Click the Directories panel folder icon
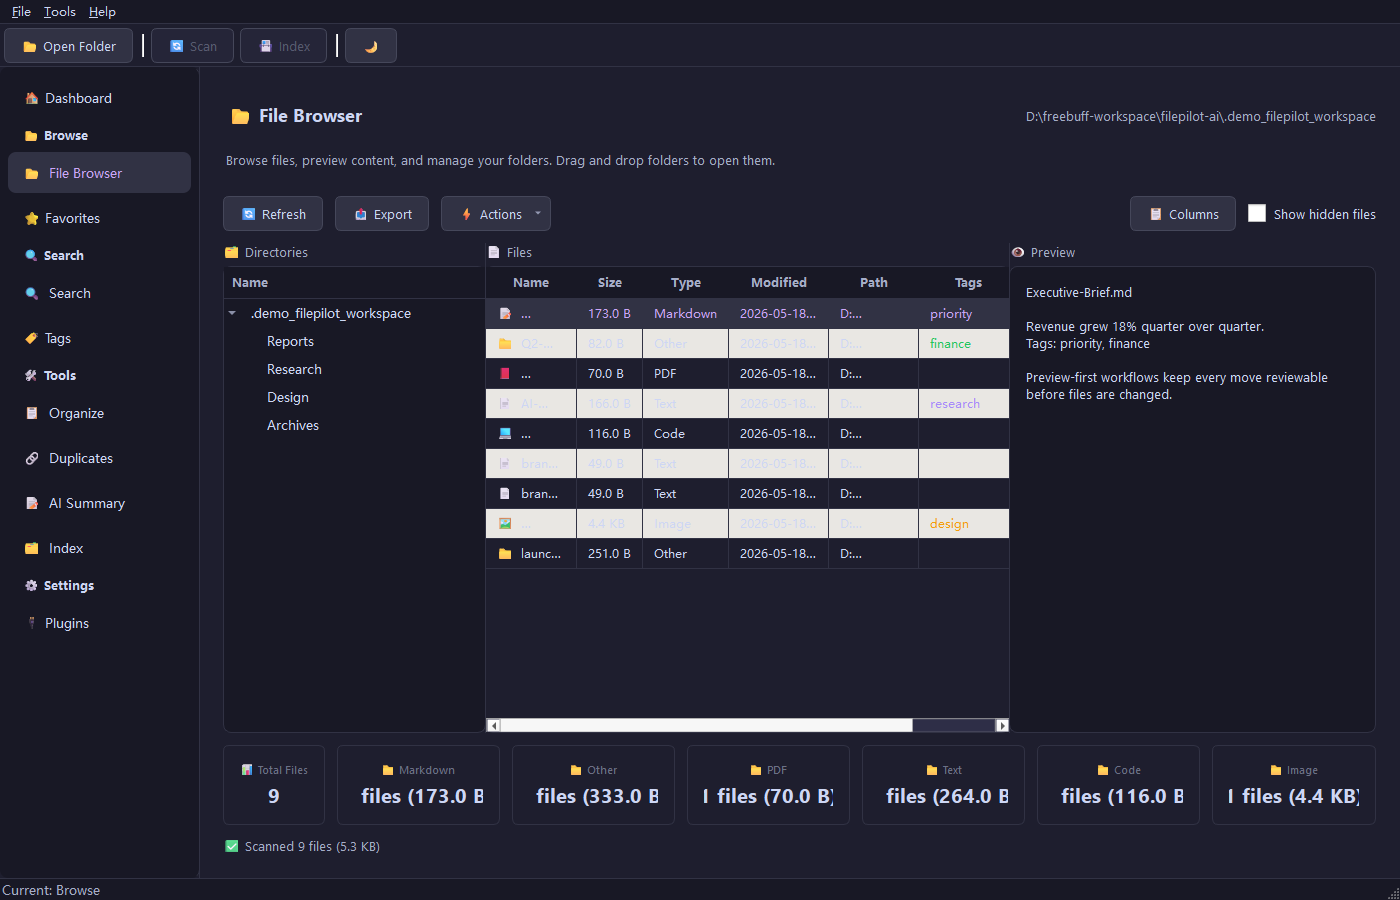Viewport: 1400px width, 900px height. coord(232,253)
